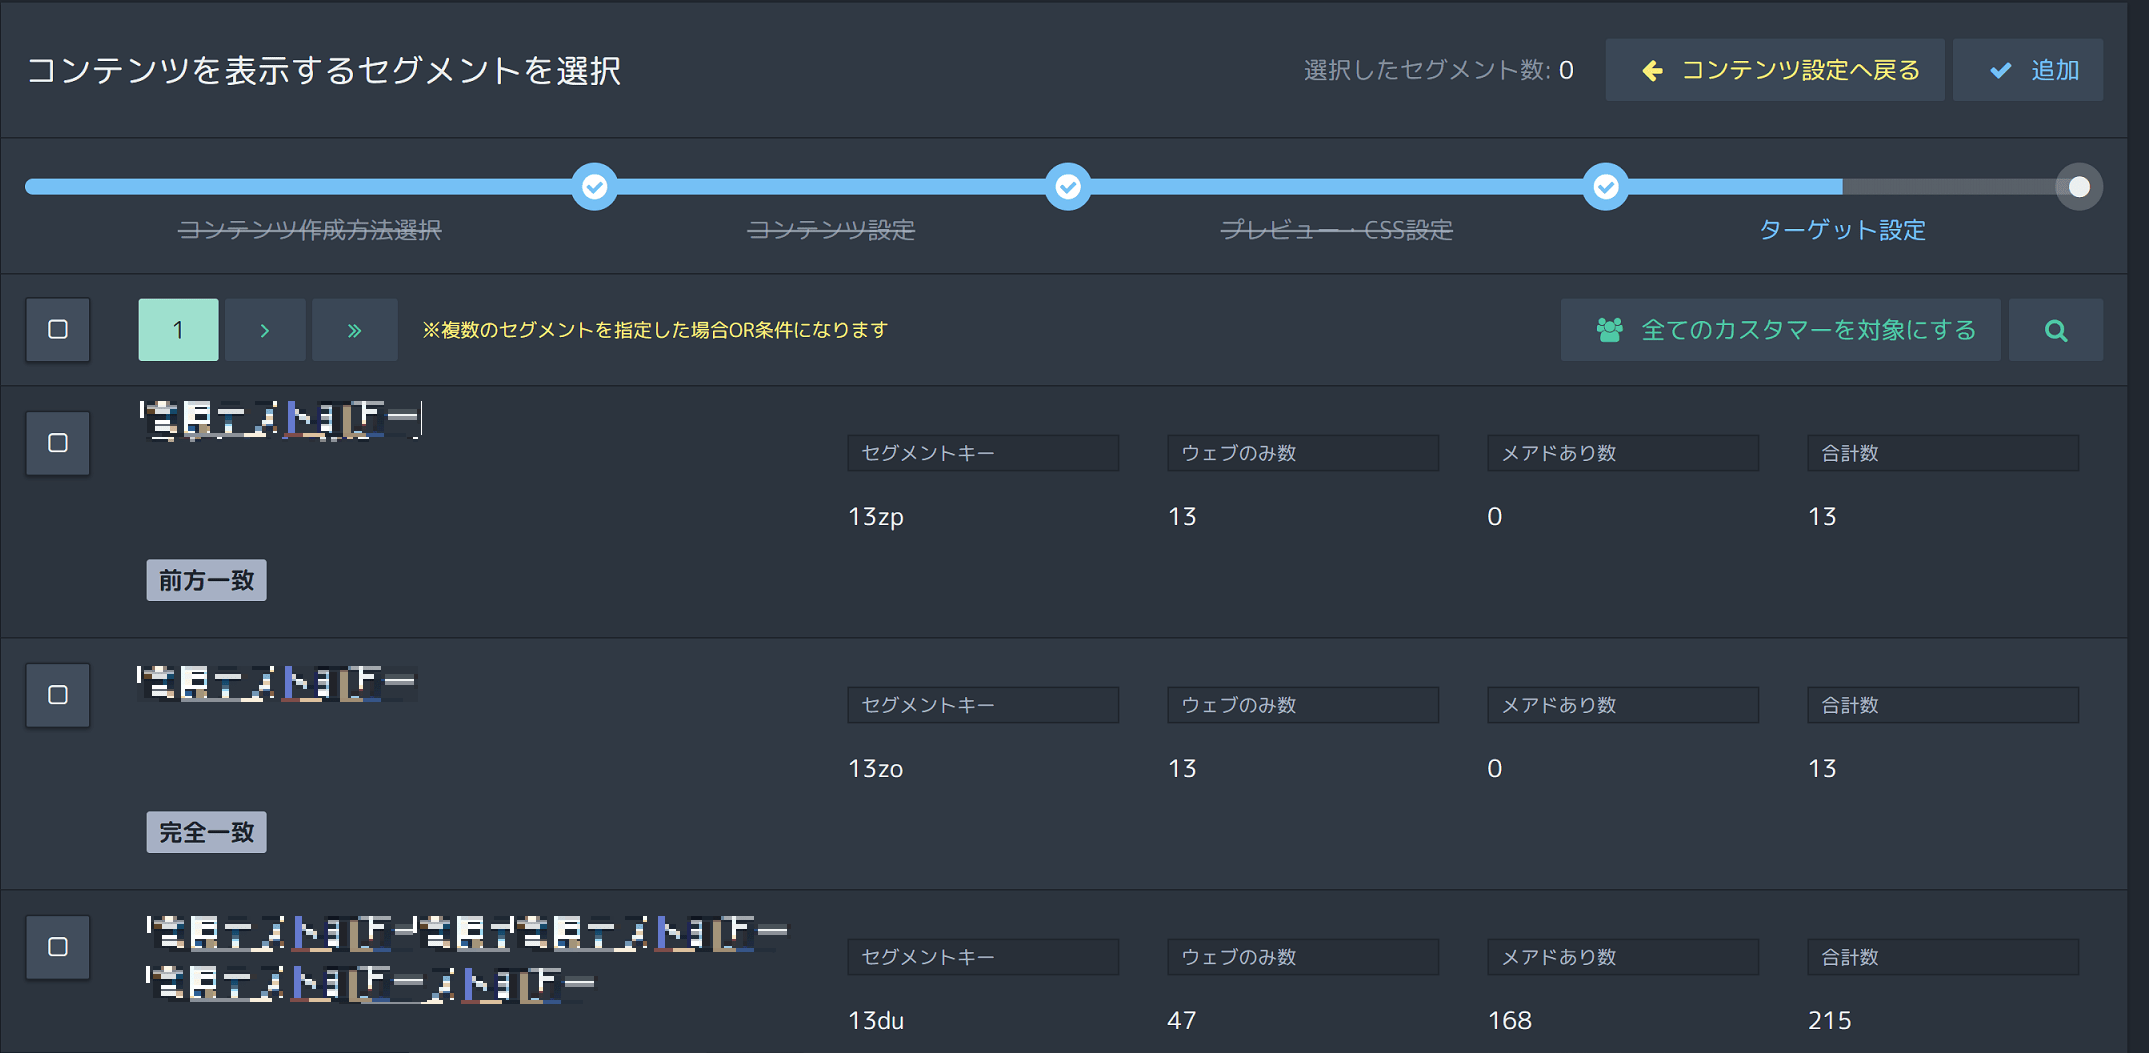This screenshot has width=2149, height=1053.
Task: Click 全てのカスタマーを対象にする button
Action: (x=1781, y=330)
